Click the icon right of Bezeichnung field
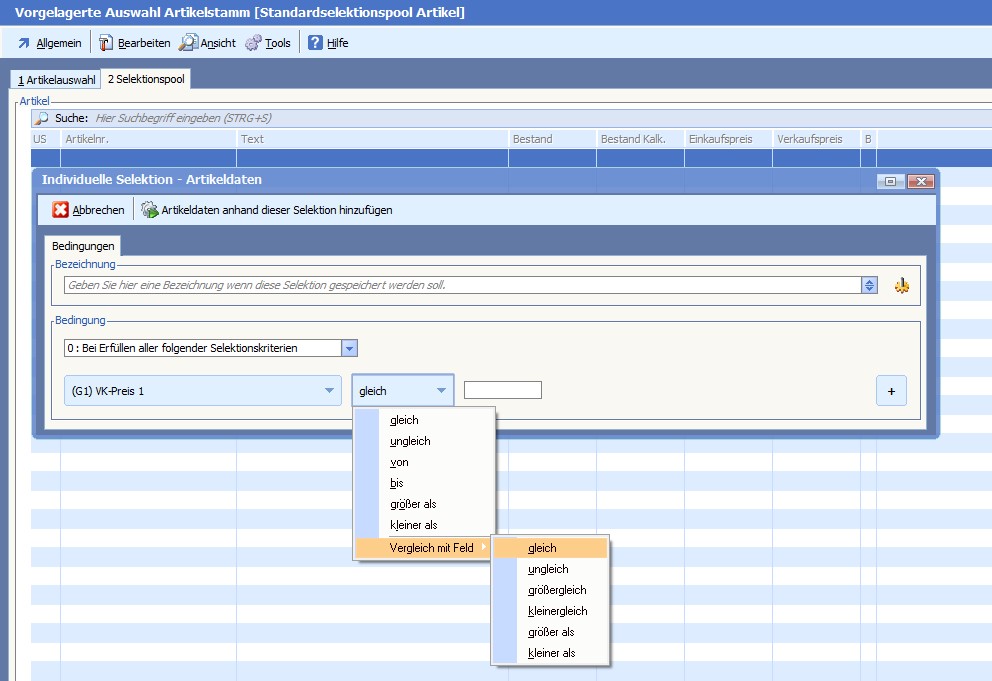The image size is (992, 681). coord(902,285)
